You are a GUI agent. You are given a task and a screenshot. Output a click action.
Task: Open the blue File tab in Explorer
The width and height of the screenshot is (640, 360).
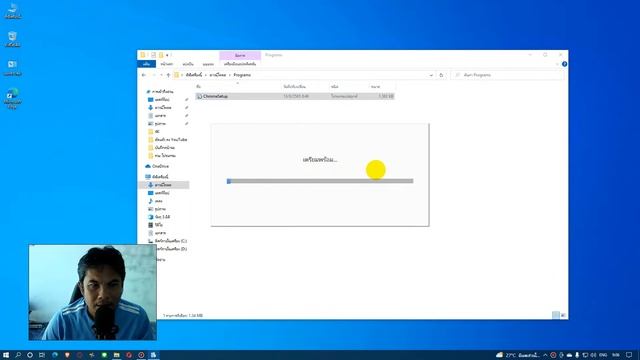(146, 64)
